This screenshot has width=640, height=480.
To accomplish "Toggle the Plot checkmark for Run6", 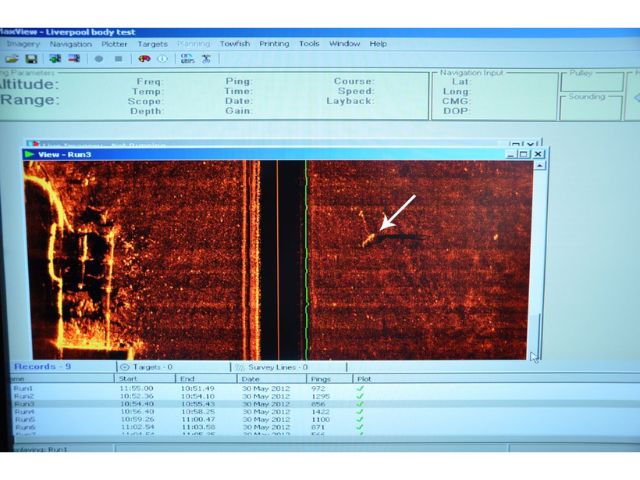I will click(x=360, y=427).
